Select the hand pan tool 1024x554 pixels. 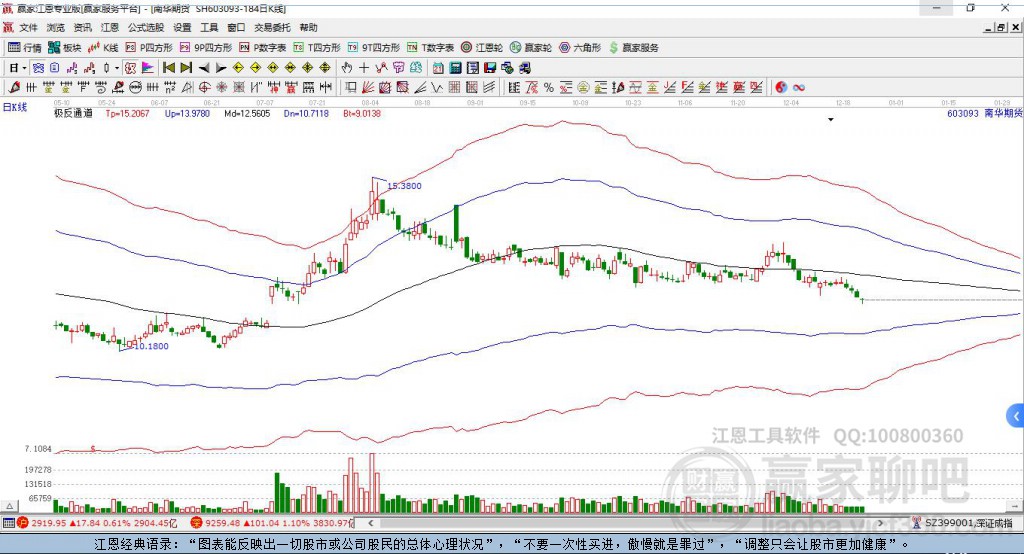click(347, 67)
